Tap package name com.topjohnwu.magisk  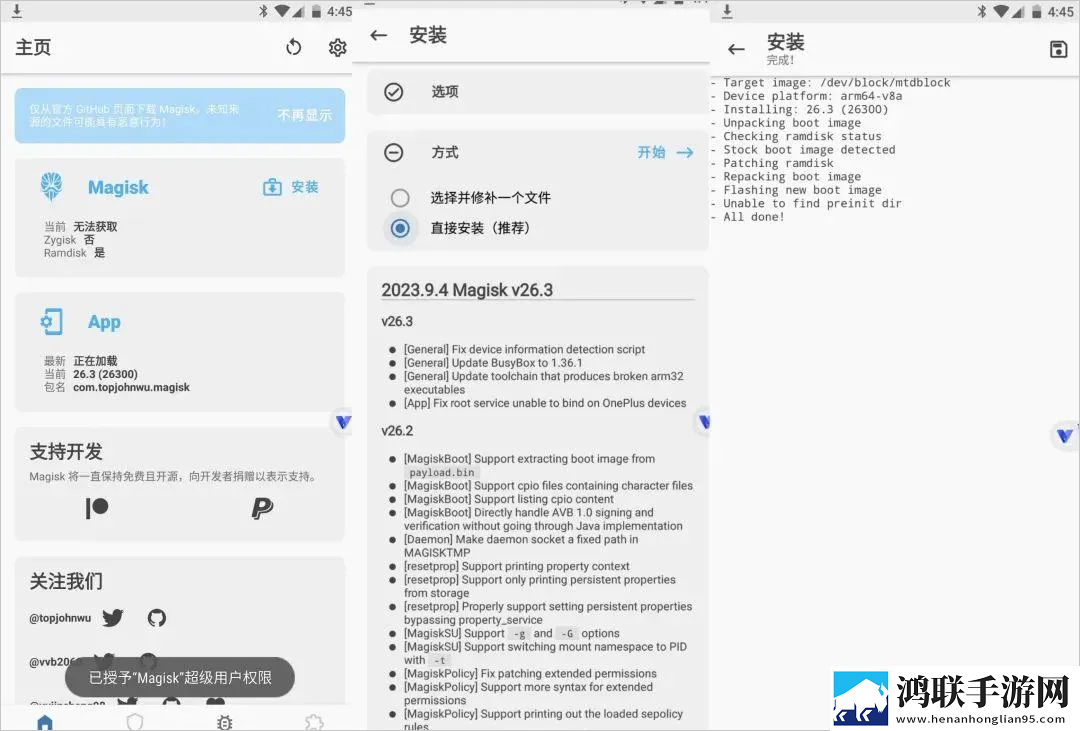132,387
